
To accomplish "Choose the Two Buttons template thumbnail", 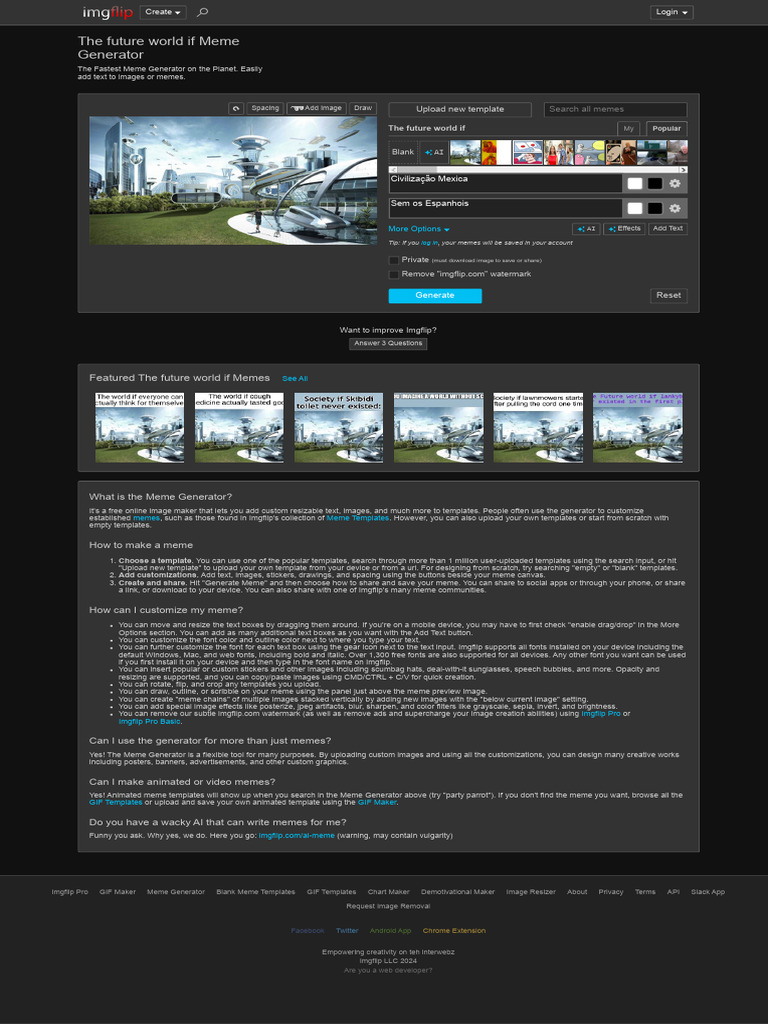I will (528, 152).
